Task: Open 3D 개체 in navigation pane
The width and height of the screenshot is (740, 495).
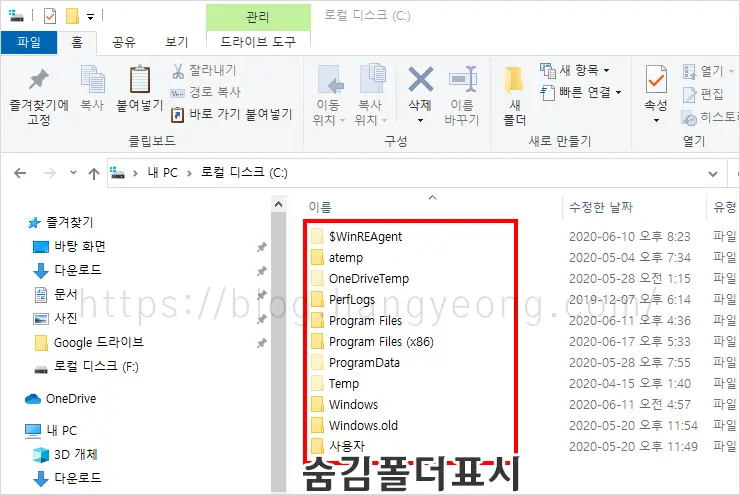Action: click(66, 455)
